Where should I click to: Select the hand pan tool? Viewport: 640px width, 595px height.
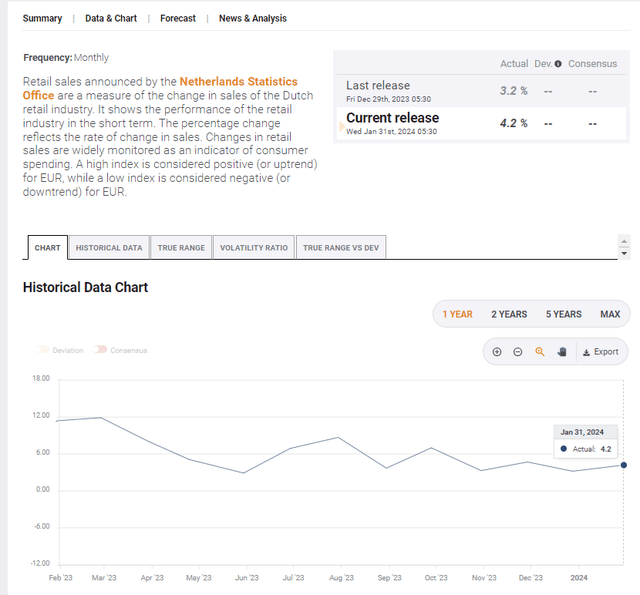(x=562, y=352)
